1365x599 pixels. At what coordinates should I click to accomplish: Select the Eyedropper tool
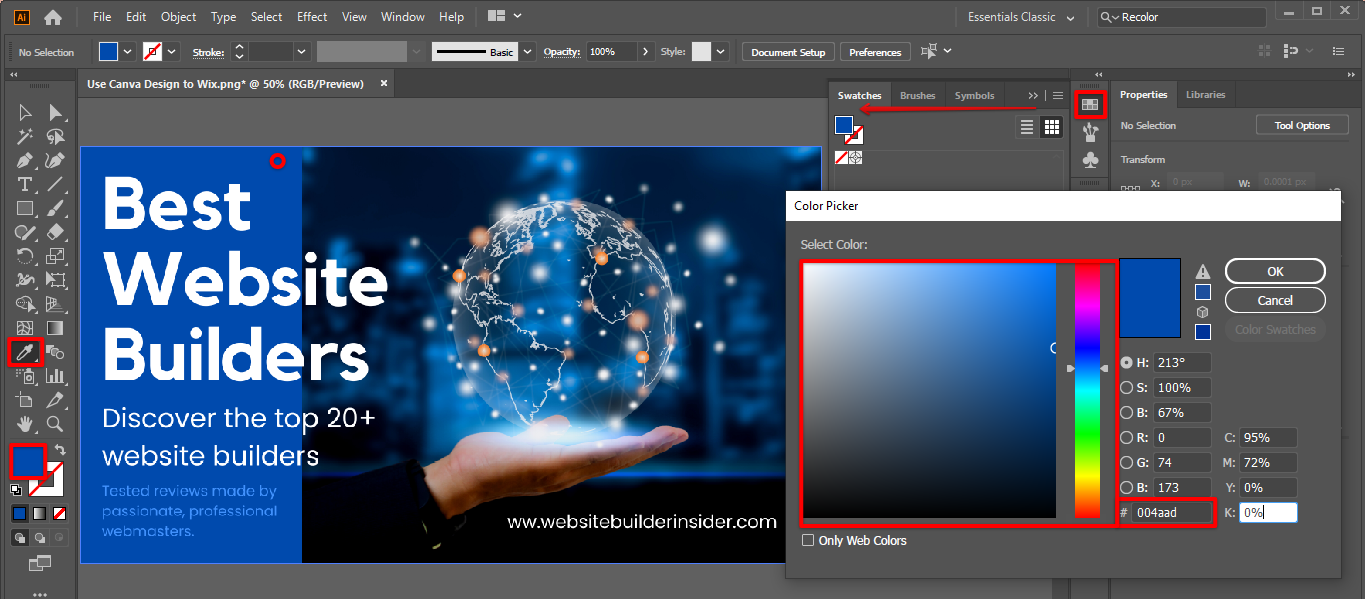[25, 352]
